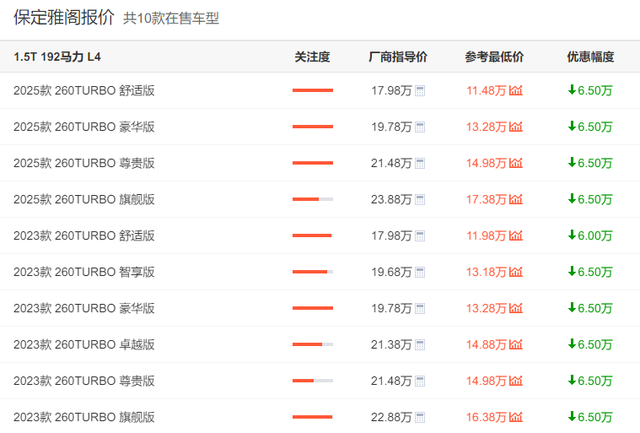640x433 pixels.
Task: Click the 关注度 bar for 2023款 卓越版
Action: [x=313, y=344]
